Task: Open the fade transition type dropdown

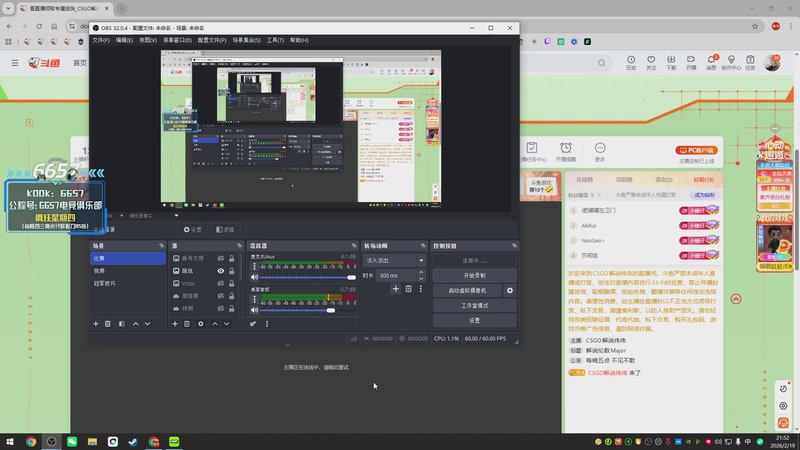Action: (x=394, y=260)
